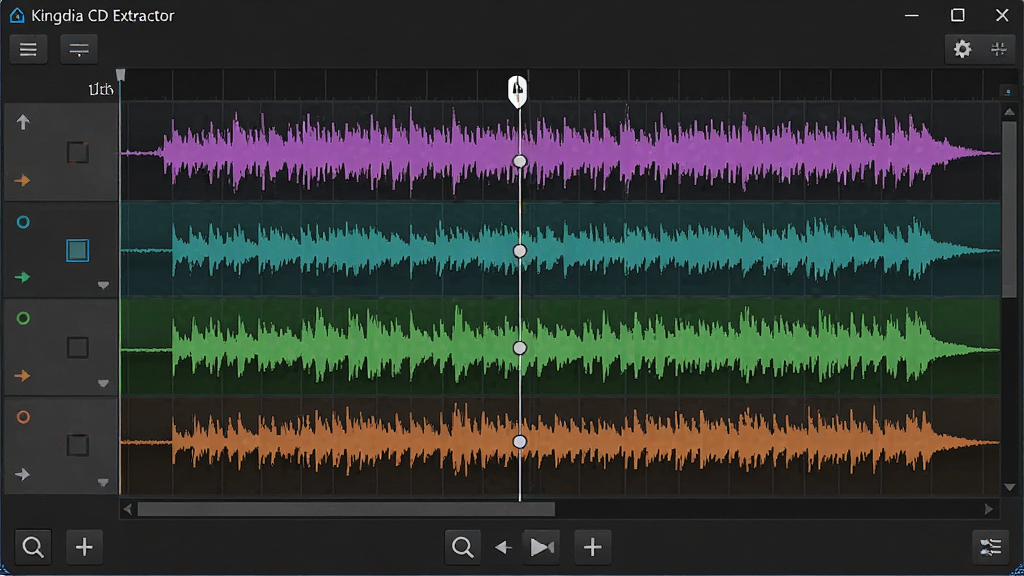Open the hamburger menu in the toolbar
Screen dimensions: 1024x576
click(x=28, y=50)
